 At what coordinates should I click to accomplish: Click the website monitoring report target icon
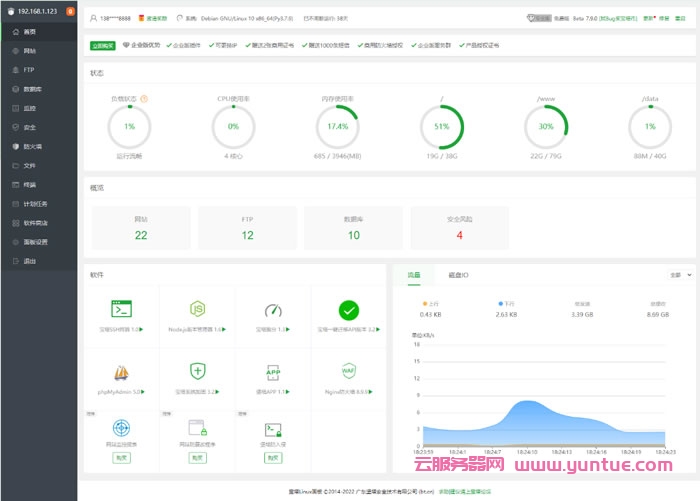(x=122, y=428)
